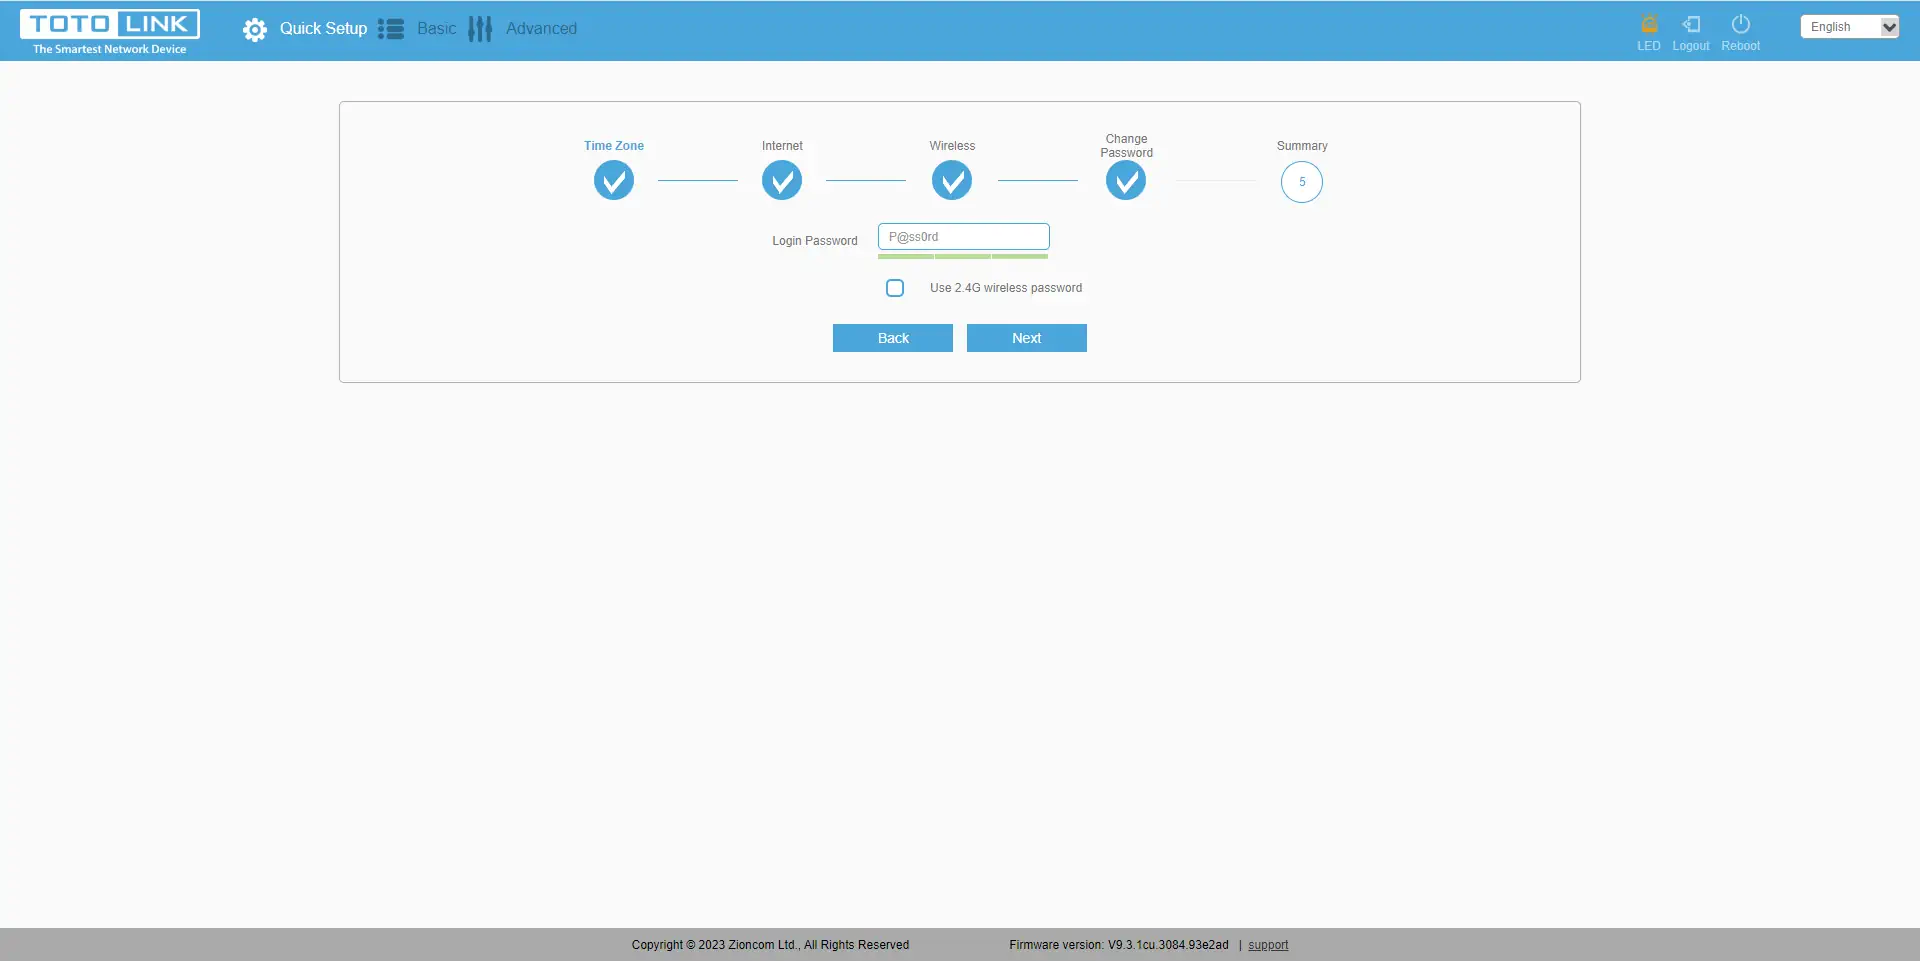1920x961 pixels.
Task: Open the English language dropdown
Action: tap(1849, 27)
